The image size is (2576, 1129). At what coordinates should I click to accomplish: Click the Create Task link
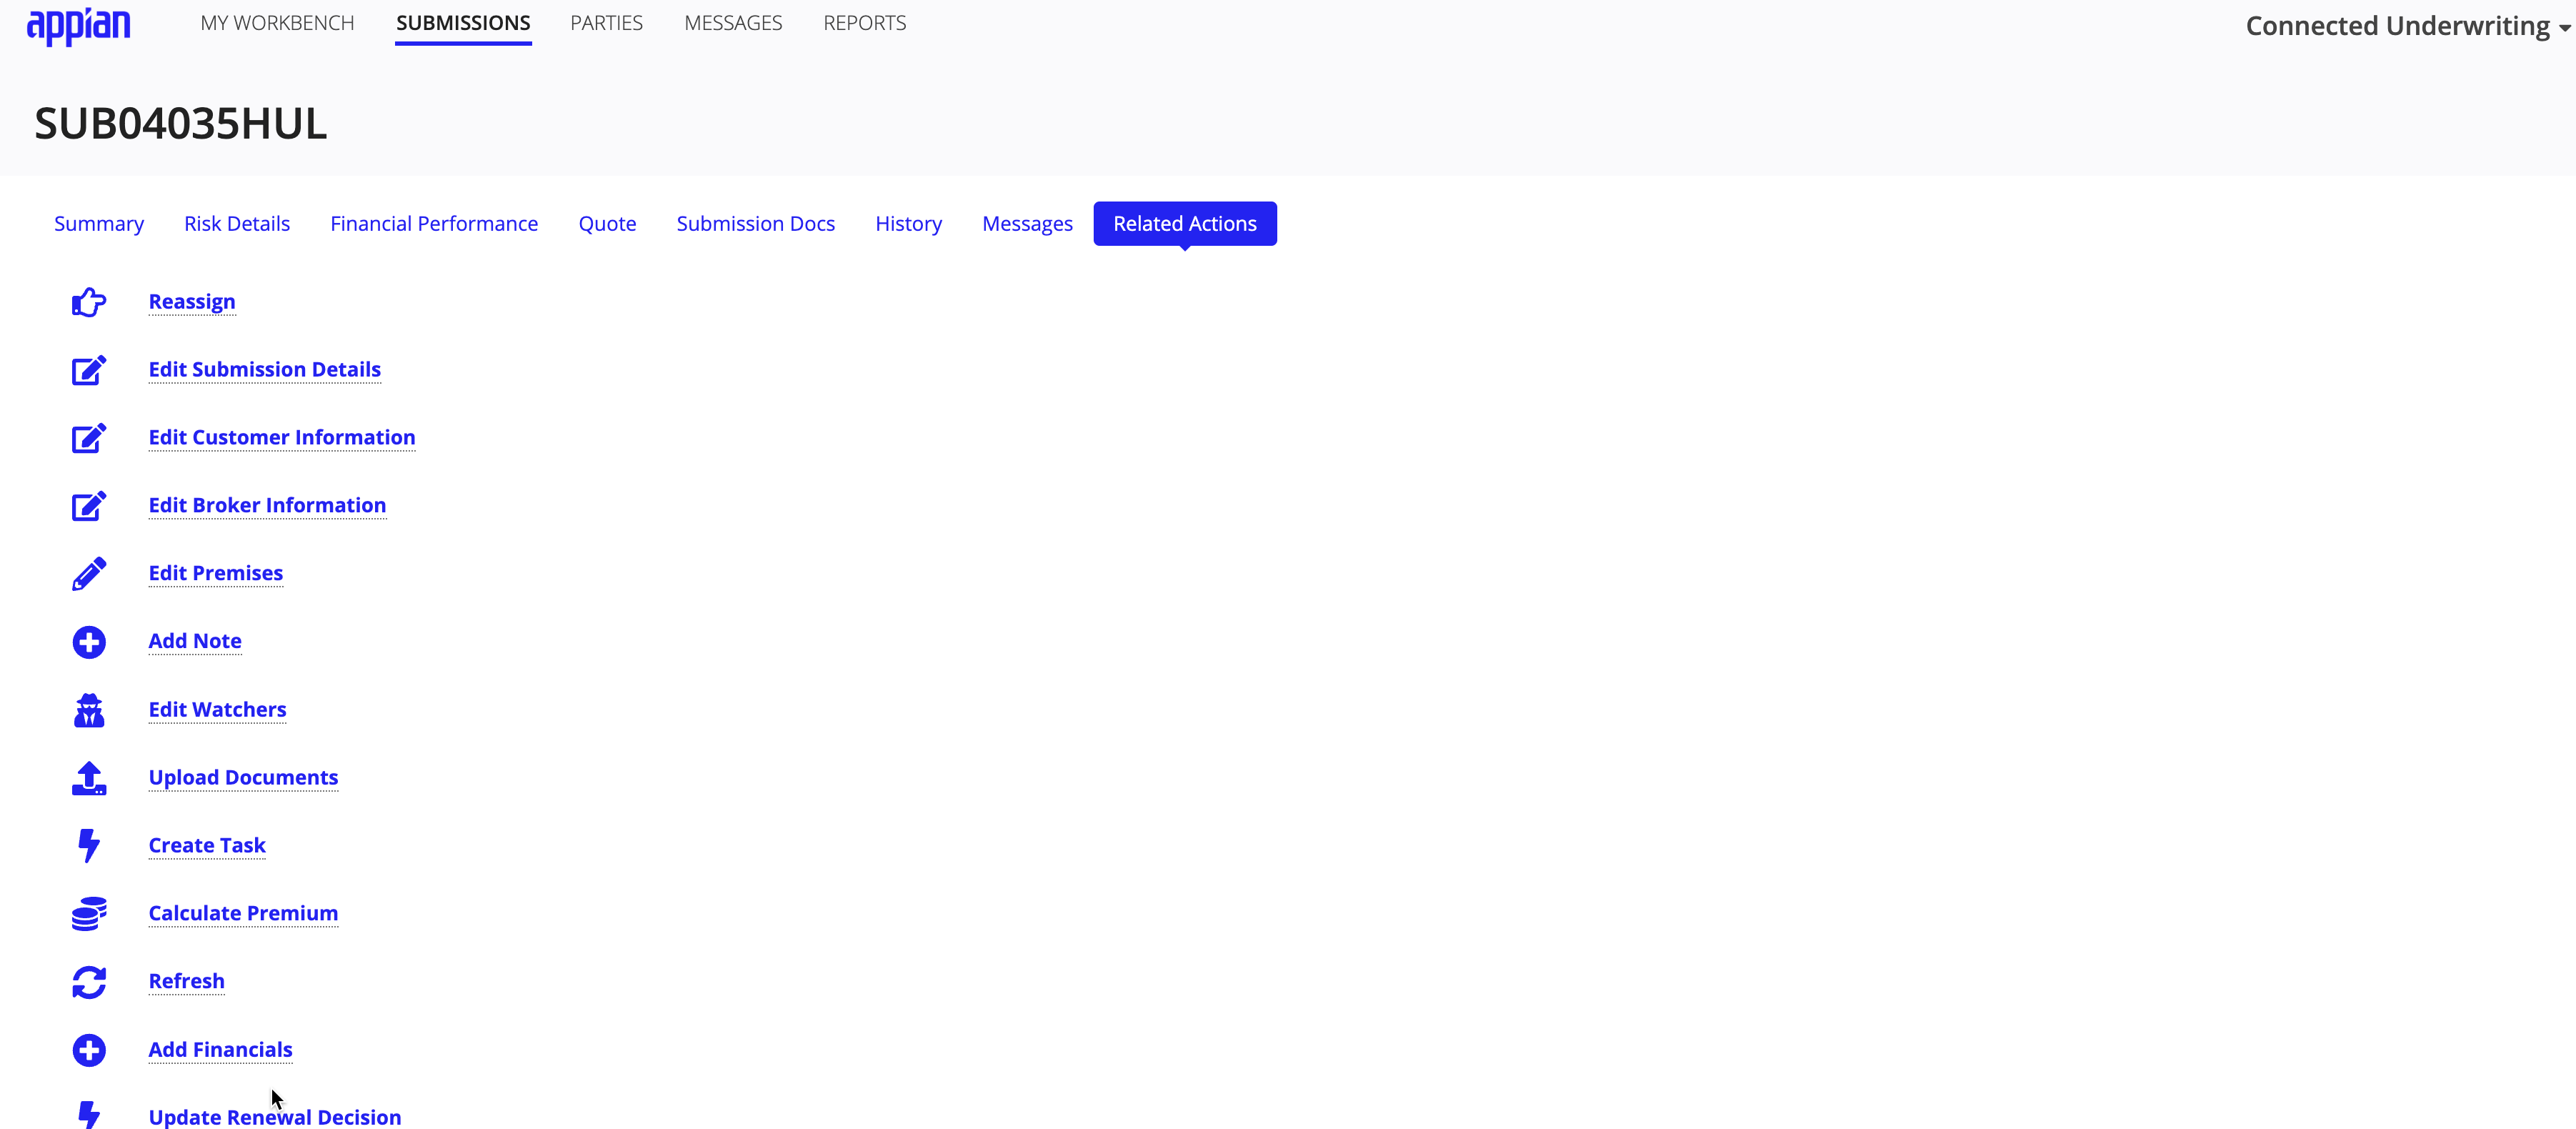click(207, 846)
